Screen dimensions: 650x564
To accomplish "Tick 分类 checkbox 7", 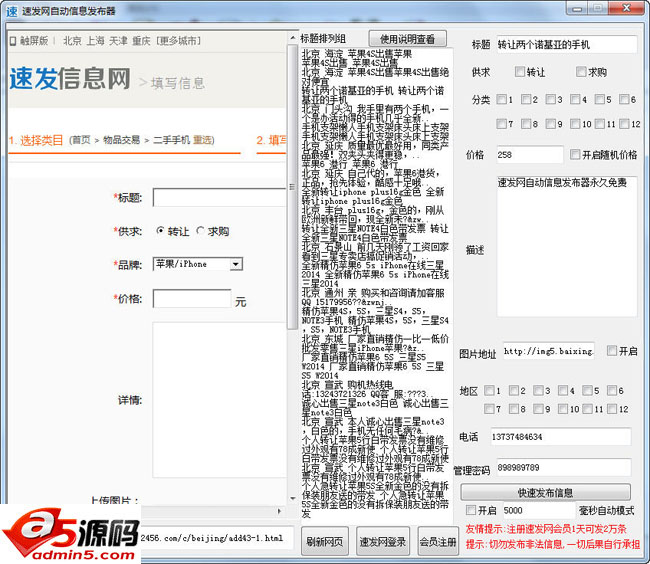I will [x=502, y=123].
